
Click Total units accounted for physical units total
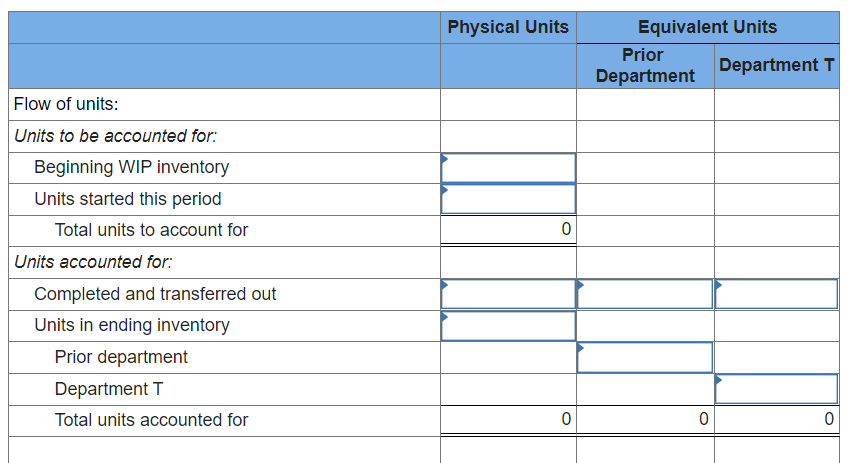(x=566, y=419)
